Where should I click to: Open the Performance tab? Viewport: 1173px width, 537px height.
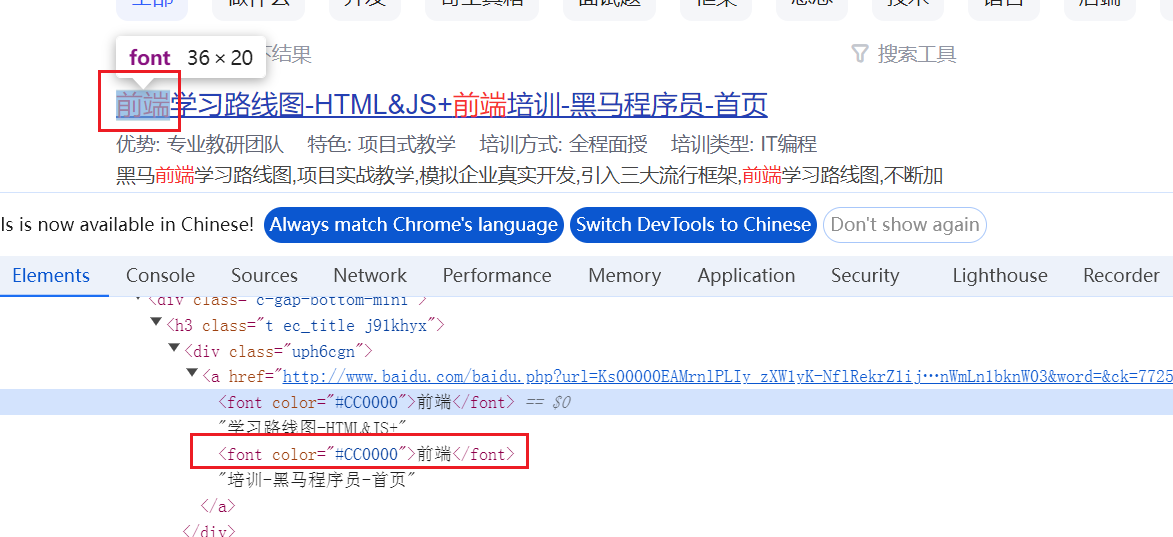click(x=497, y=276)
